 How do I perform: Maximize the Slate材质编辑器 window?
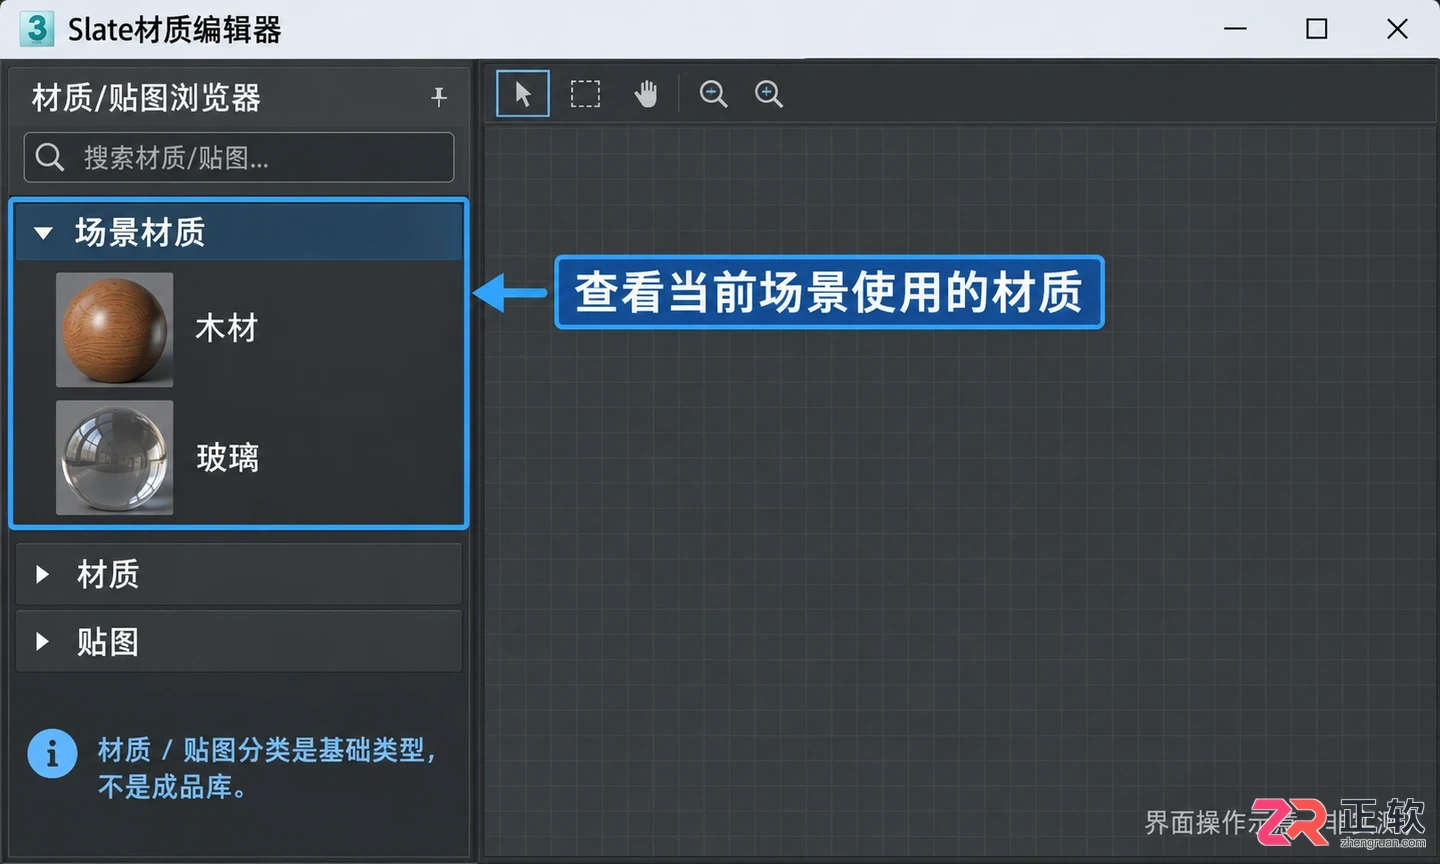tap(1317, 29)
